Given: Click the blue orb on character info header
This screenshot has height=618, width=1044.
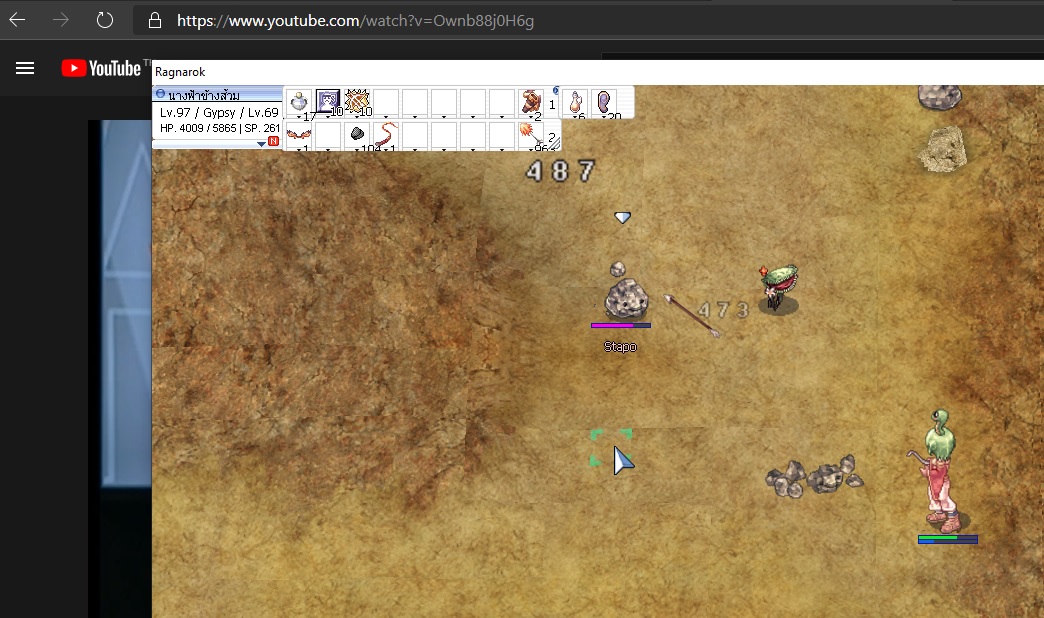Looking at the screenshot, I should tap(160, 94).
